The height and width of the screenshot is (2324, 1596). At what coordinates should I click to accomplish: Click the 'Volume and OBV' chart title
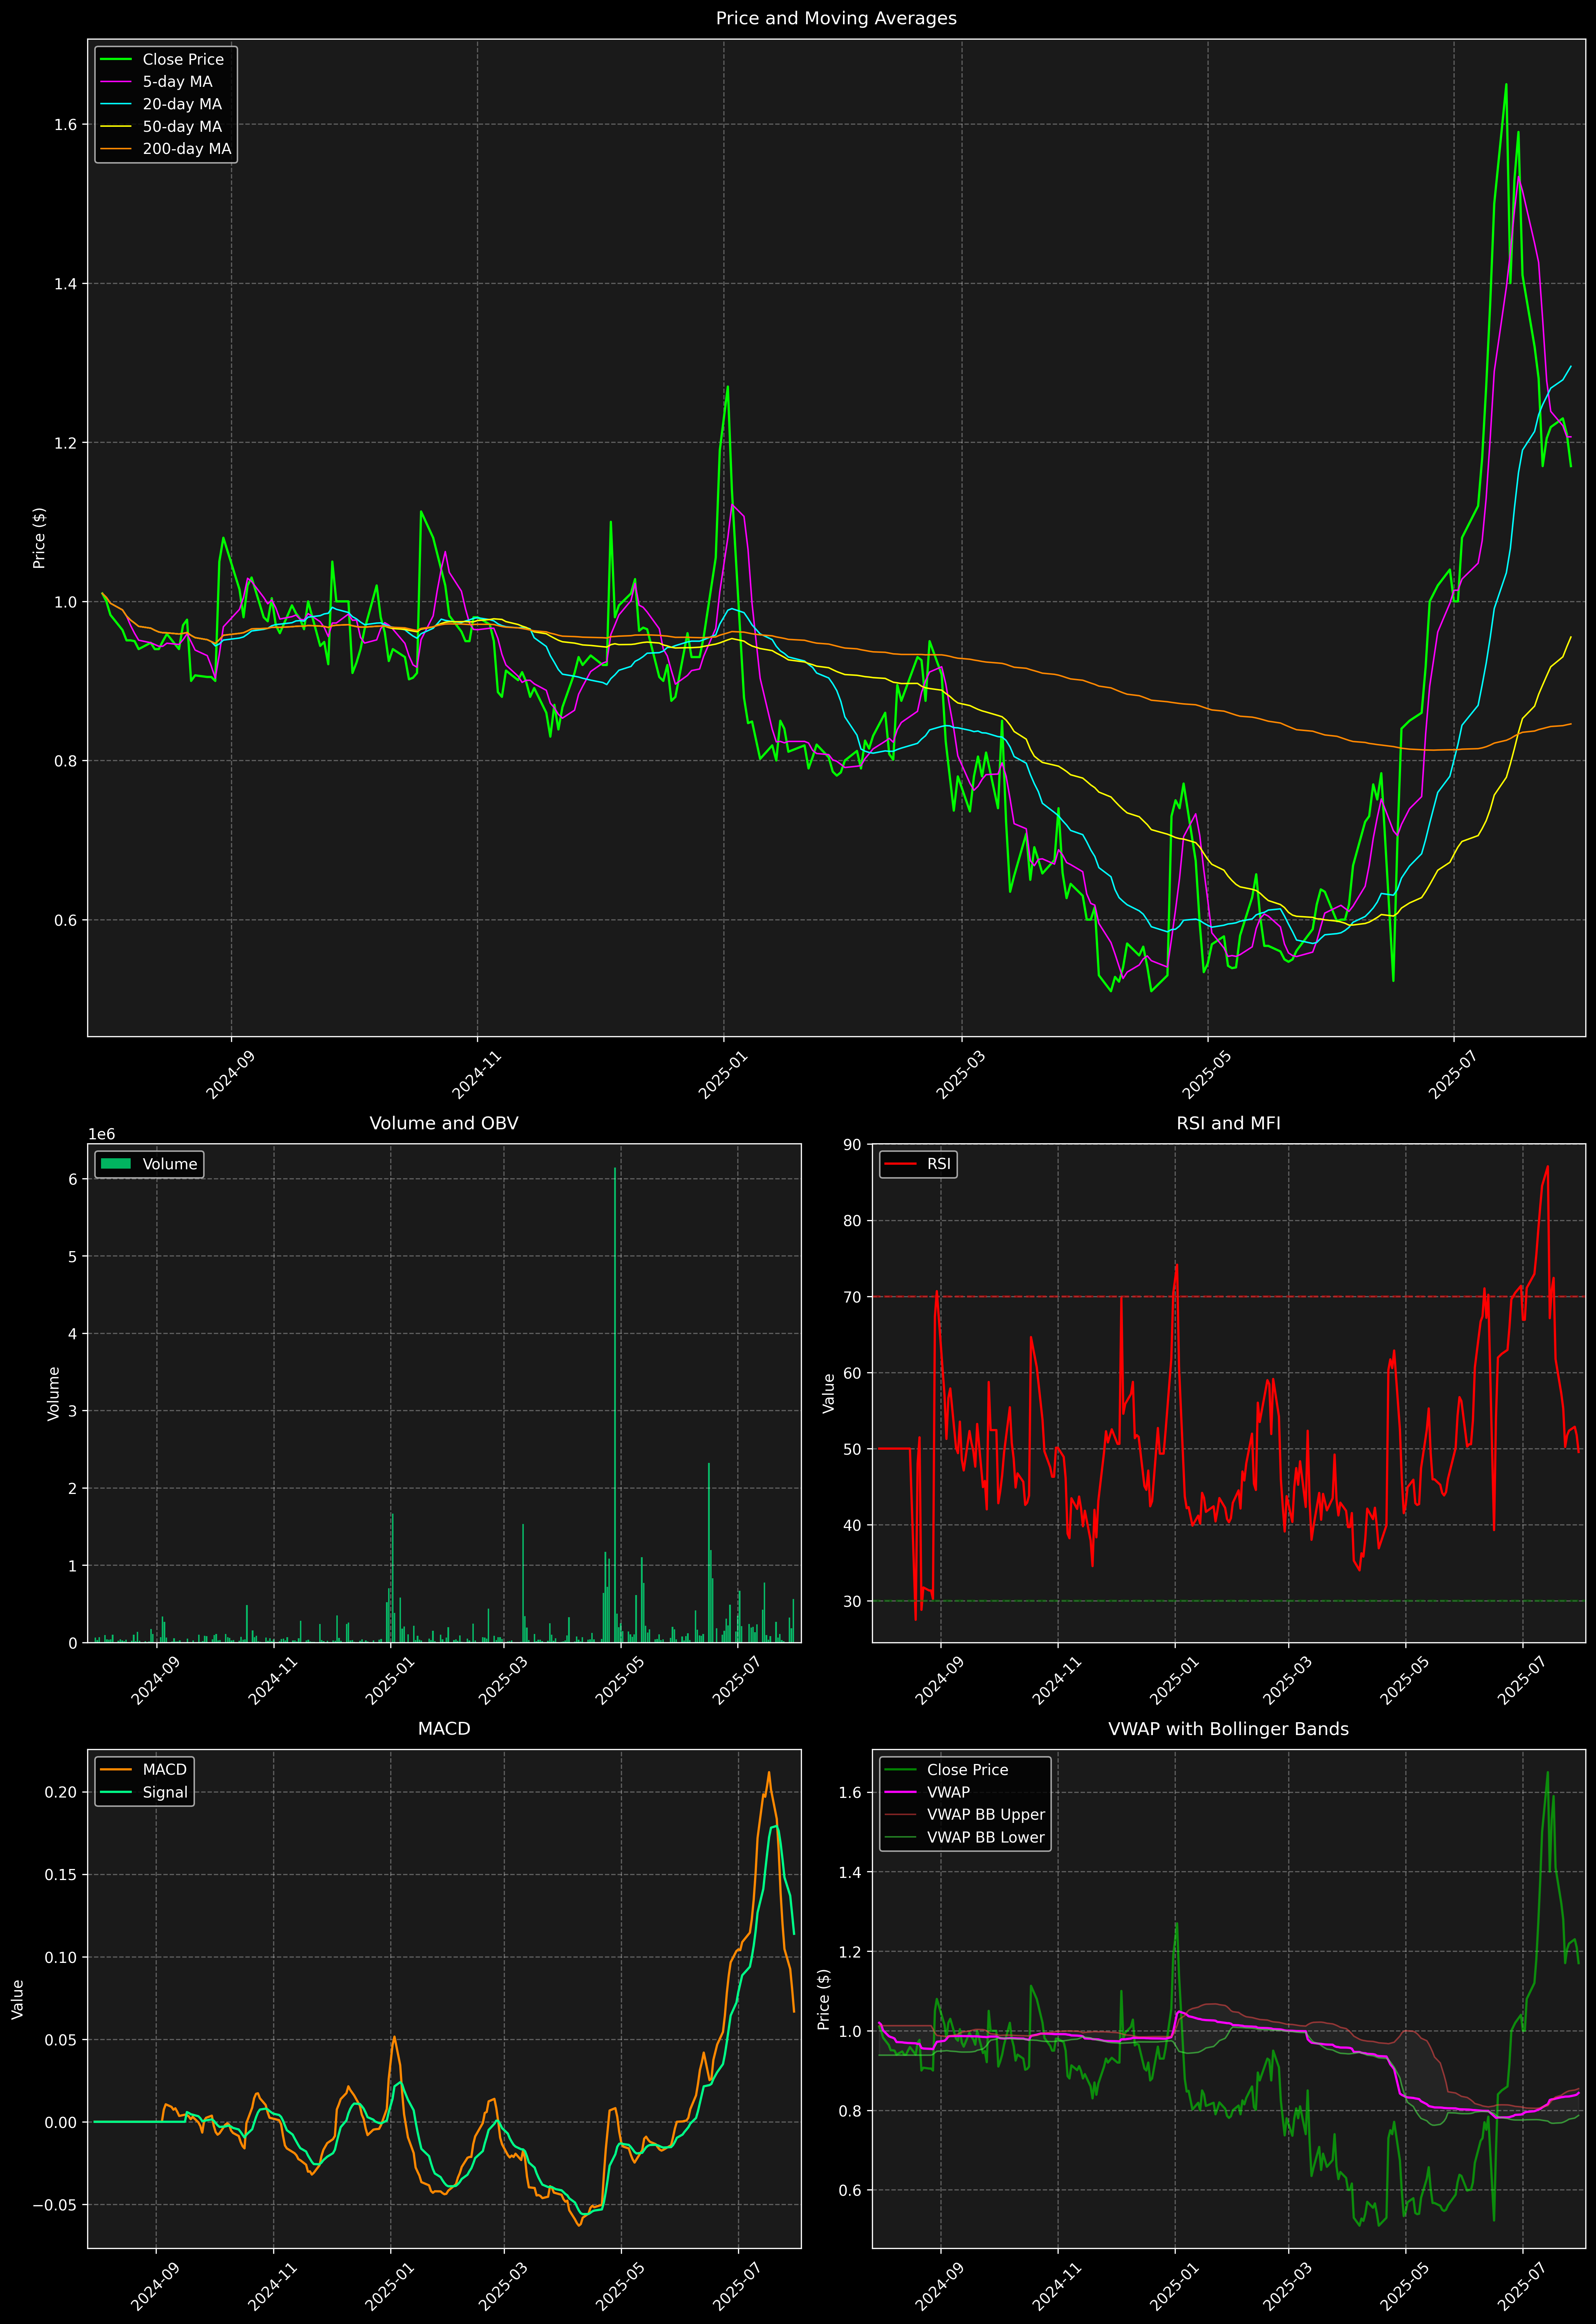444,1123
